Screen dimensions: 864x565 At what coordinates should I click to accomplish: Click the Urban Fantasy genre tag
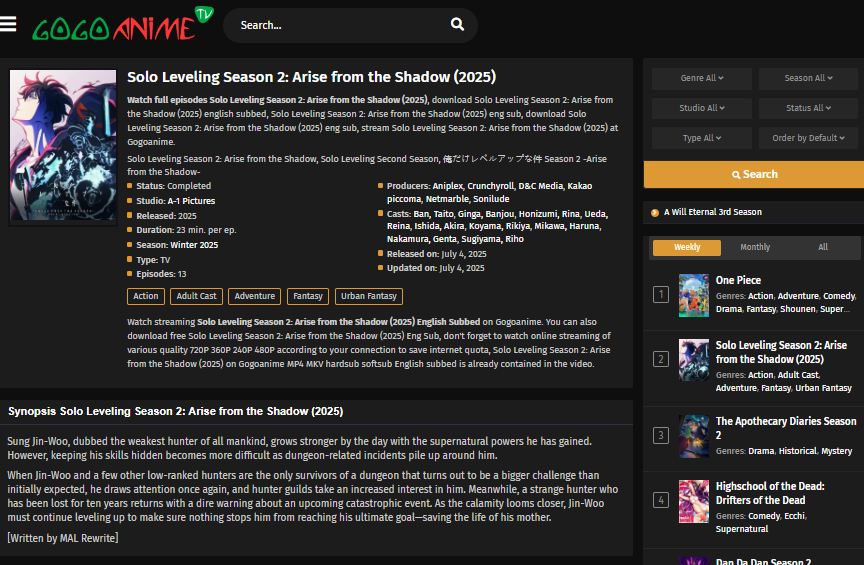coord(369,297)
